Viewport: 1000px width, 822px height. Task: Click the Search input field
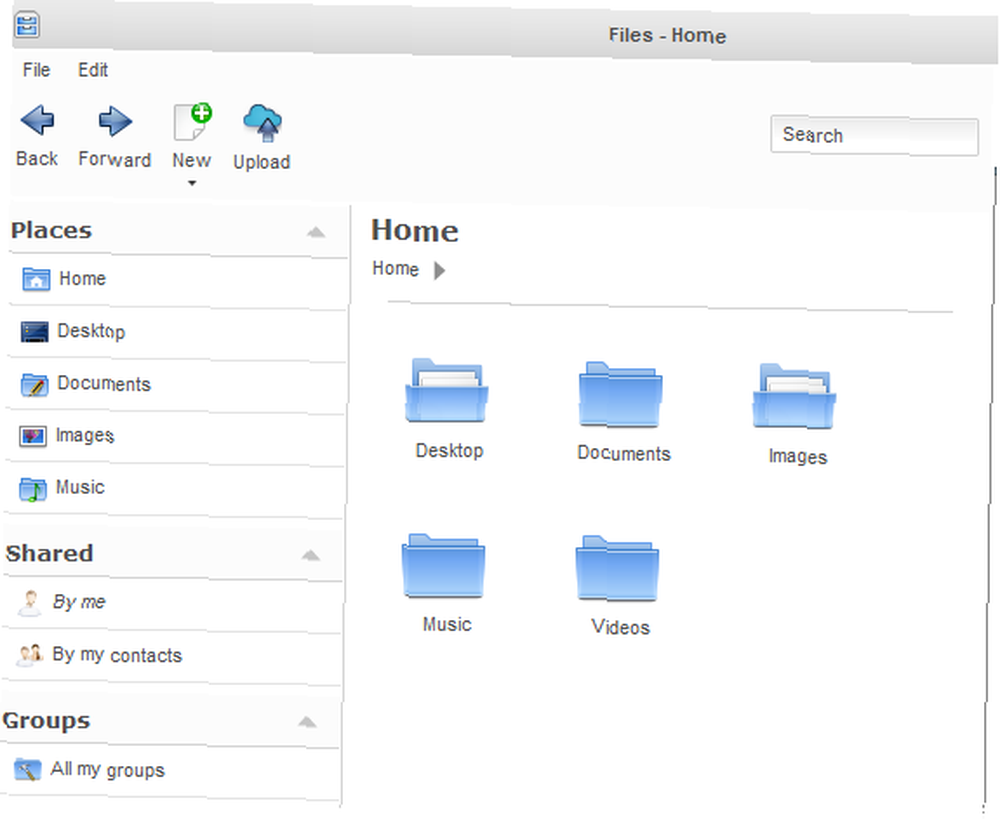point(874,135)
